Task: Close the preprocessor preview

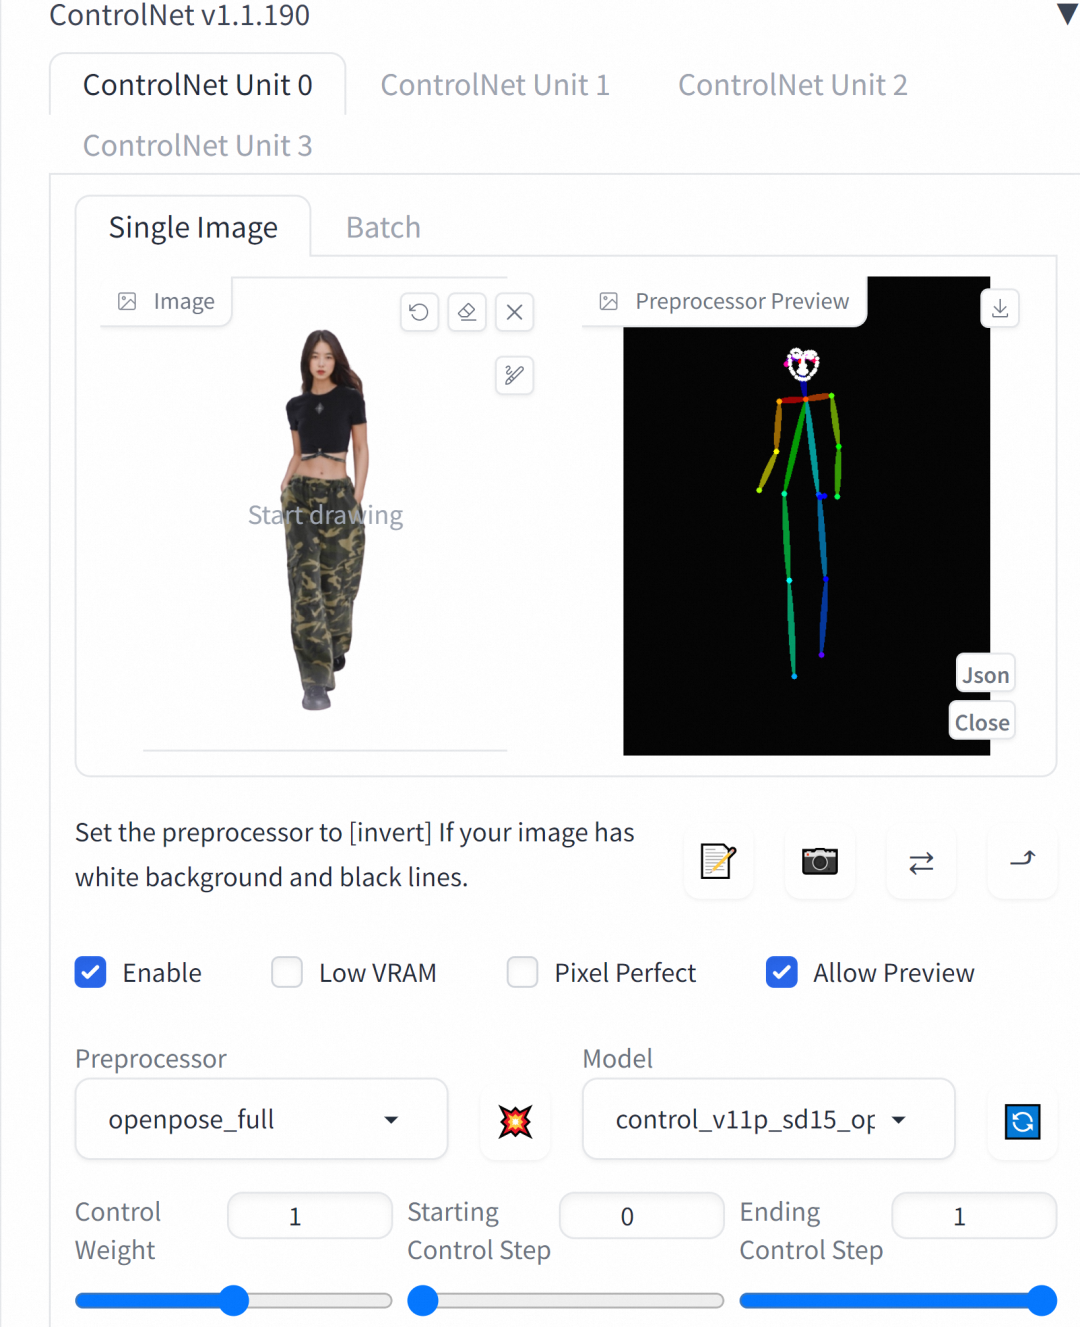Action: [x=982, y=722]
